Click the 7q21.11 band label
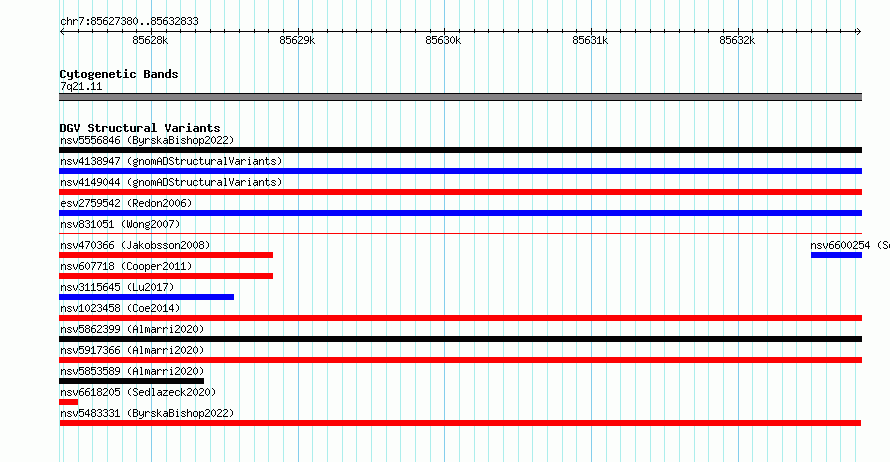Viewport: 890px width, 462px height. 81,86
